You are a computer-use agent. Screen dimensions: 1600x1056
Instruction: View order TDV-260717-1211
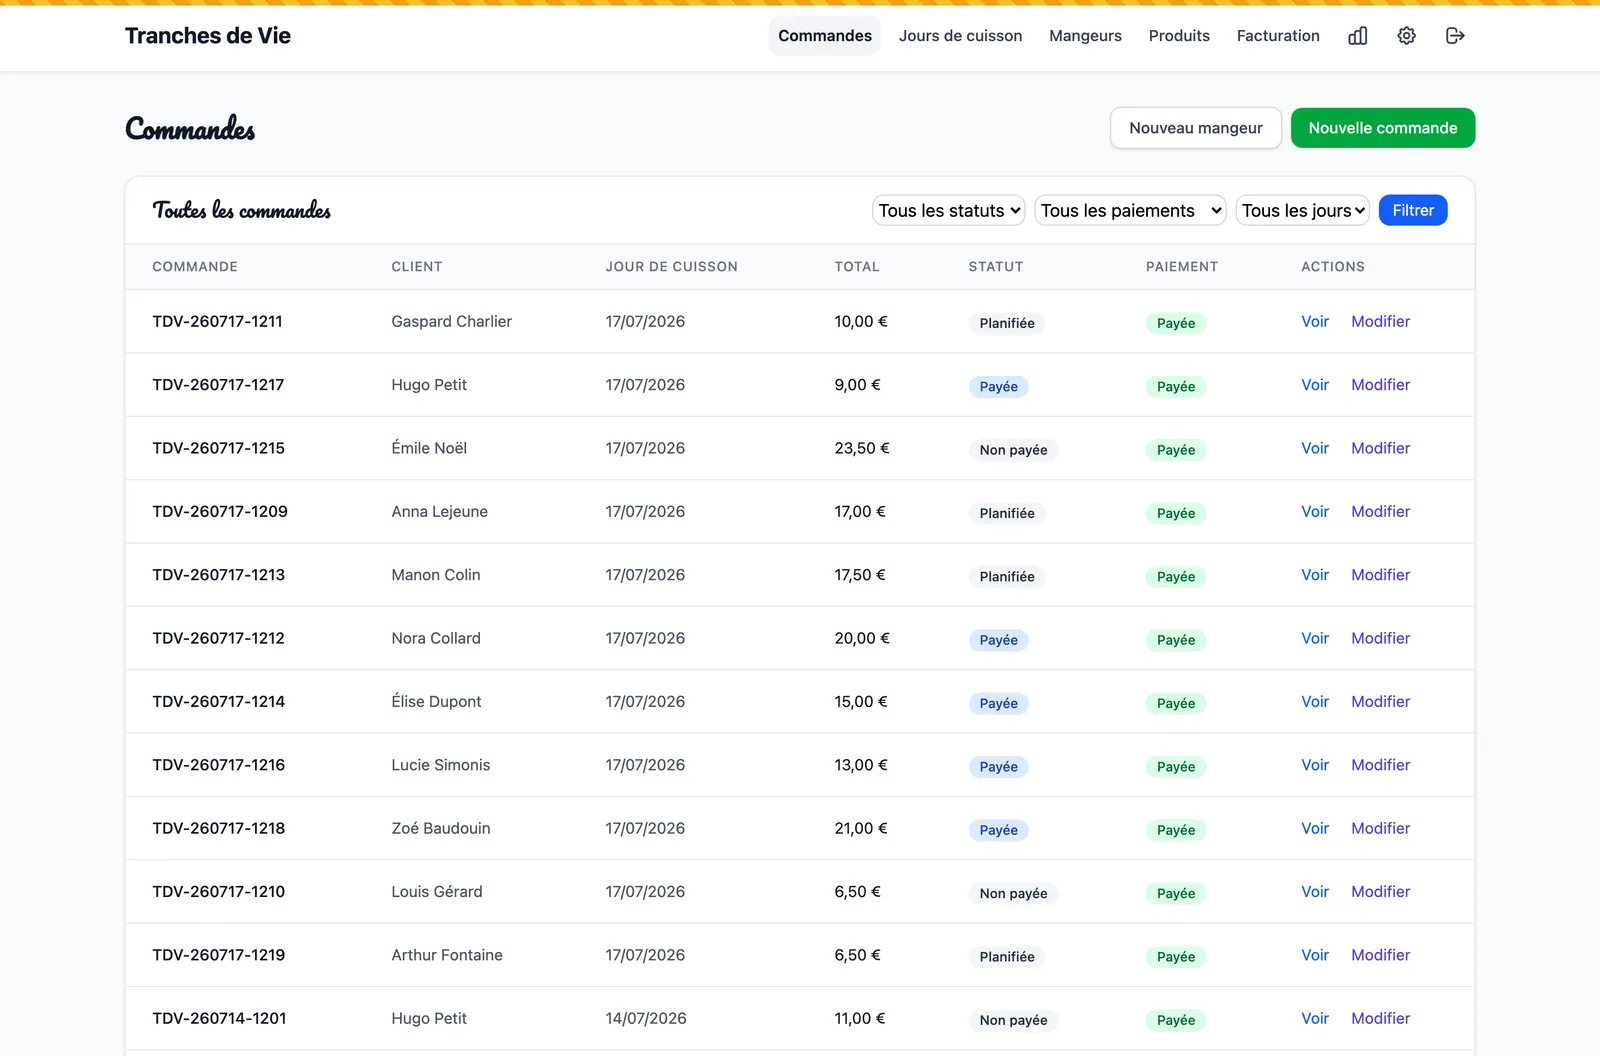pyautogui.click(x=1315, y=321)
